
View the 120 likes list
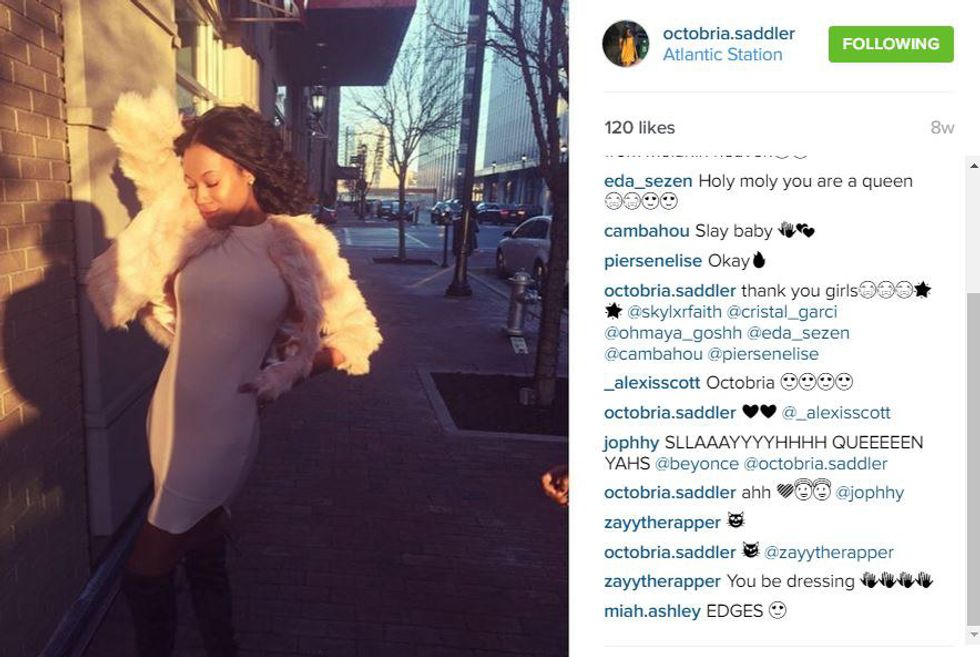tap(639, 128)
